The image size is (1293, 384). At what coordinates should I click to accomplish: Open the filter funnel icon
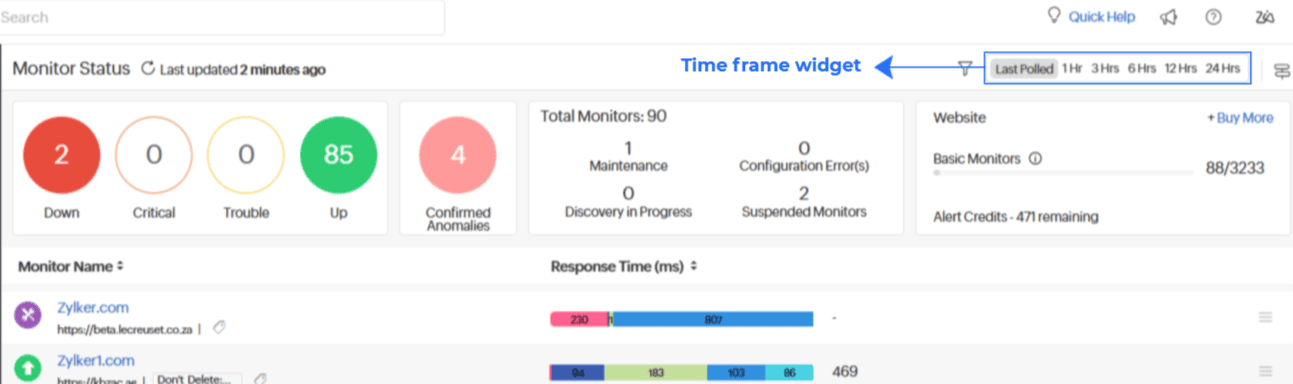click(x=964, y=68)
